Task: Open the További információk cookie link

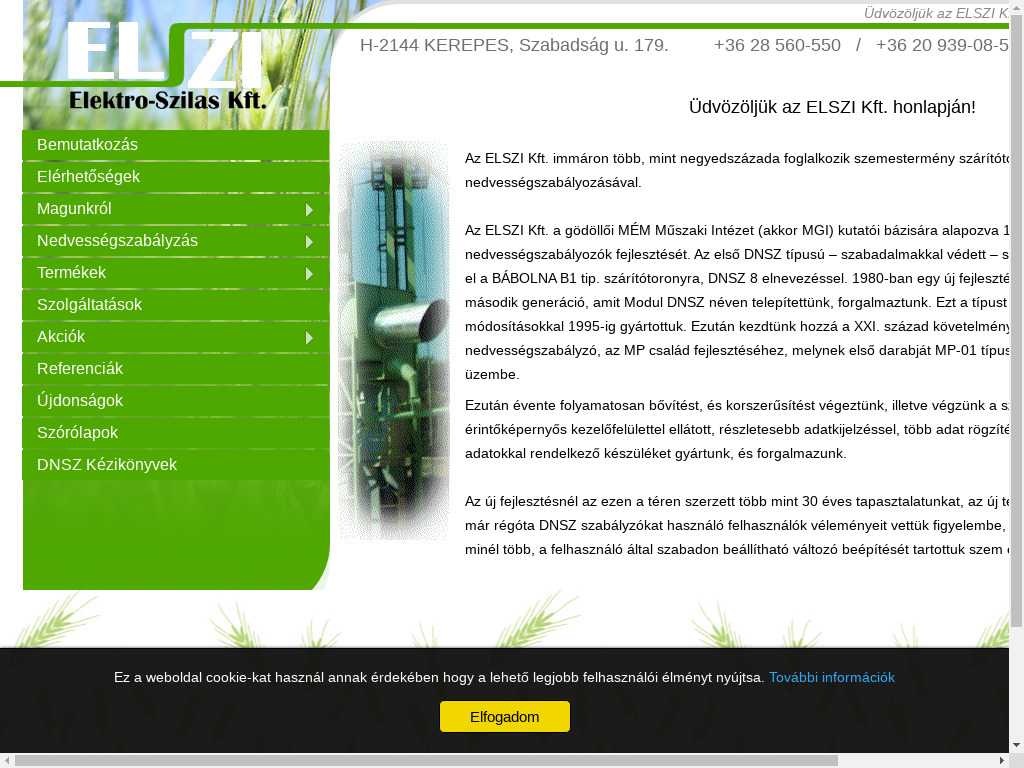Action: click(x=831, y=677)
